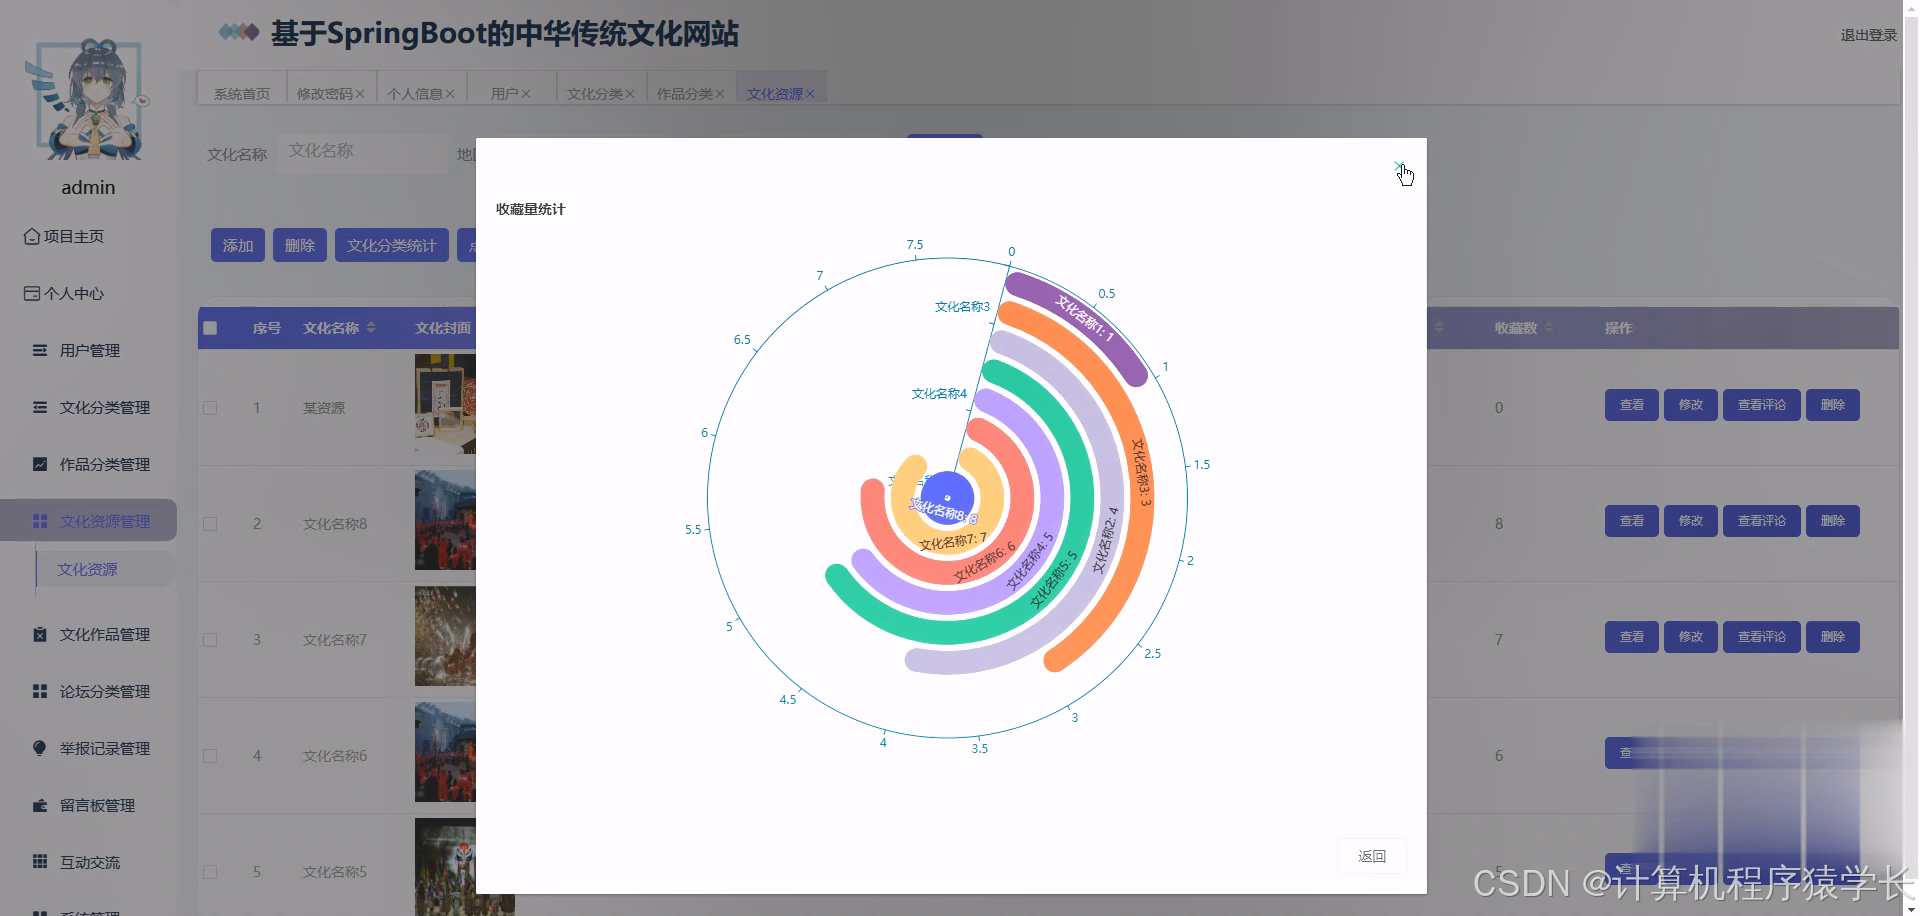Click the 退出登录 link at top right
Screen dimensions: 1920x916
click(1866, 34)
